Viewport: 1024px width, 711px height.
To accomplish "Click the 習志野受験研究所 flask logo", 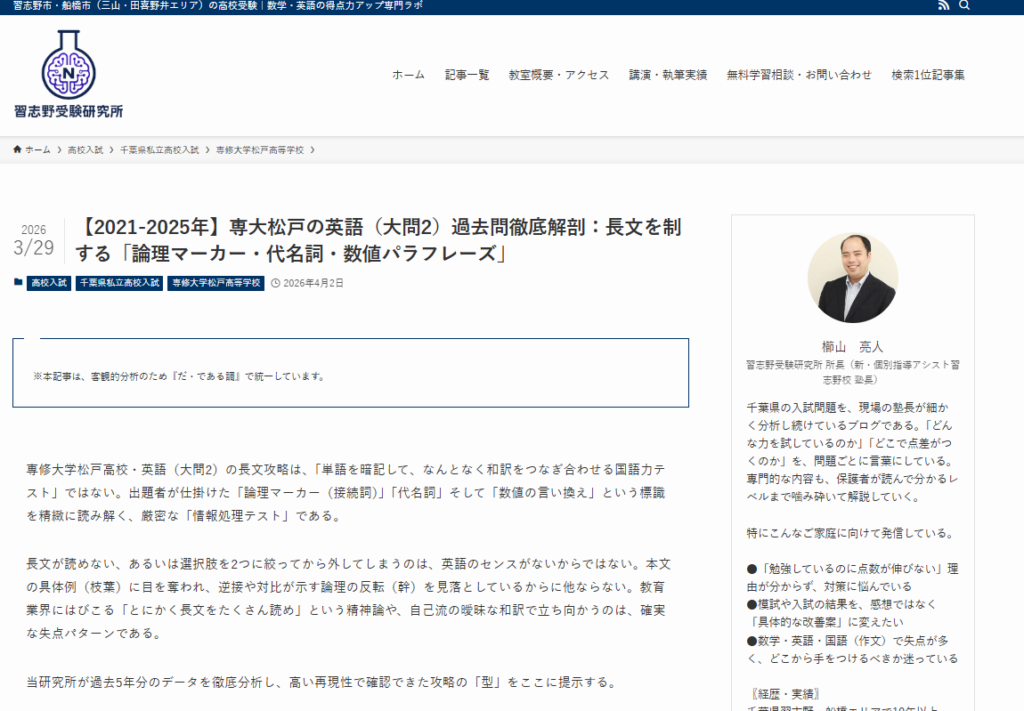I will point(69,74).
